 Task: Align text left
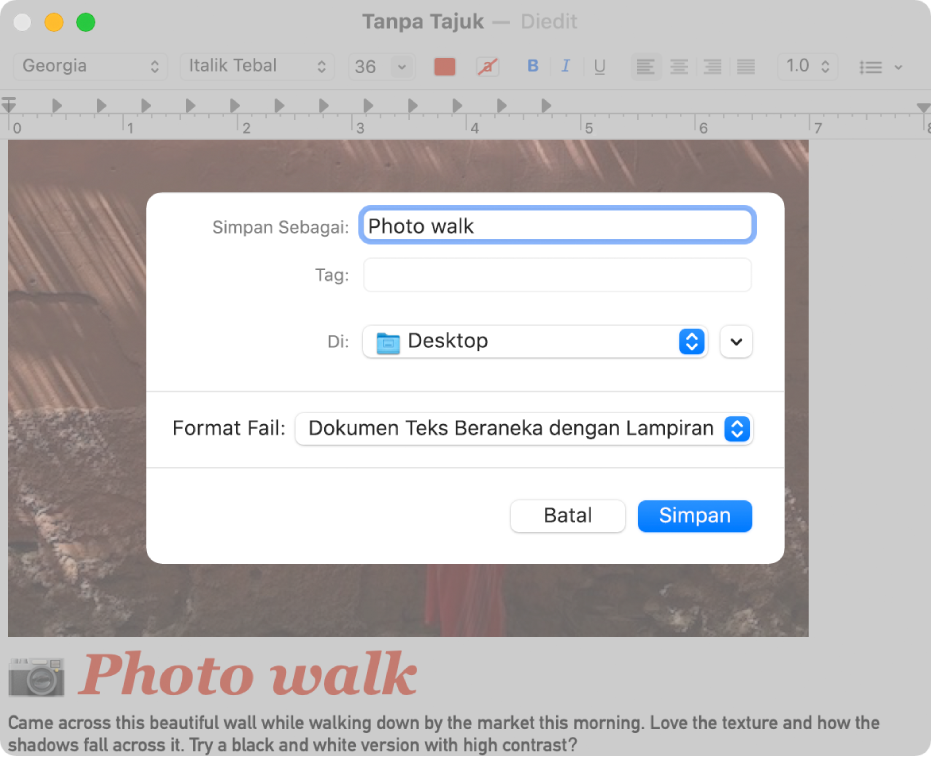coord(645,66)
